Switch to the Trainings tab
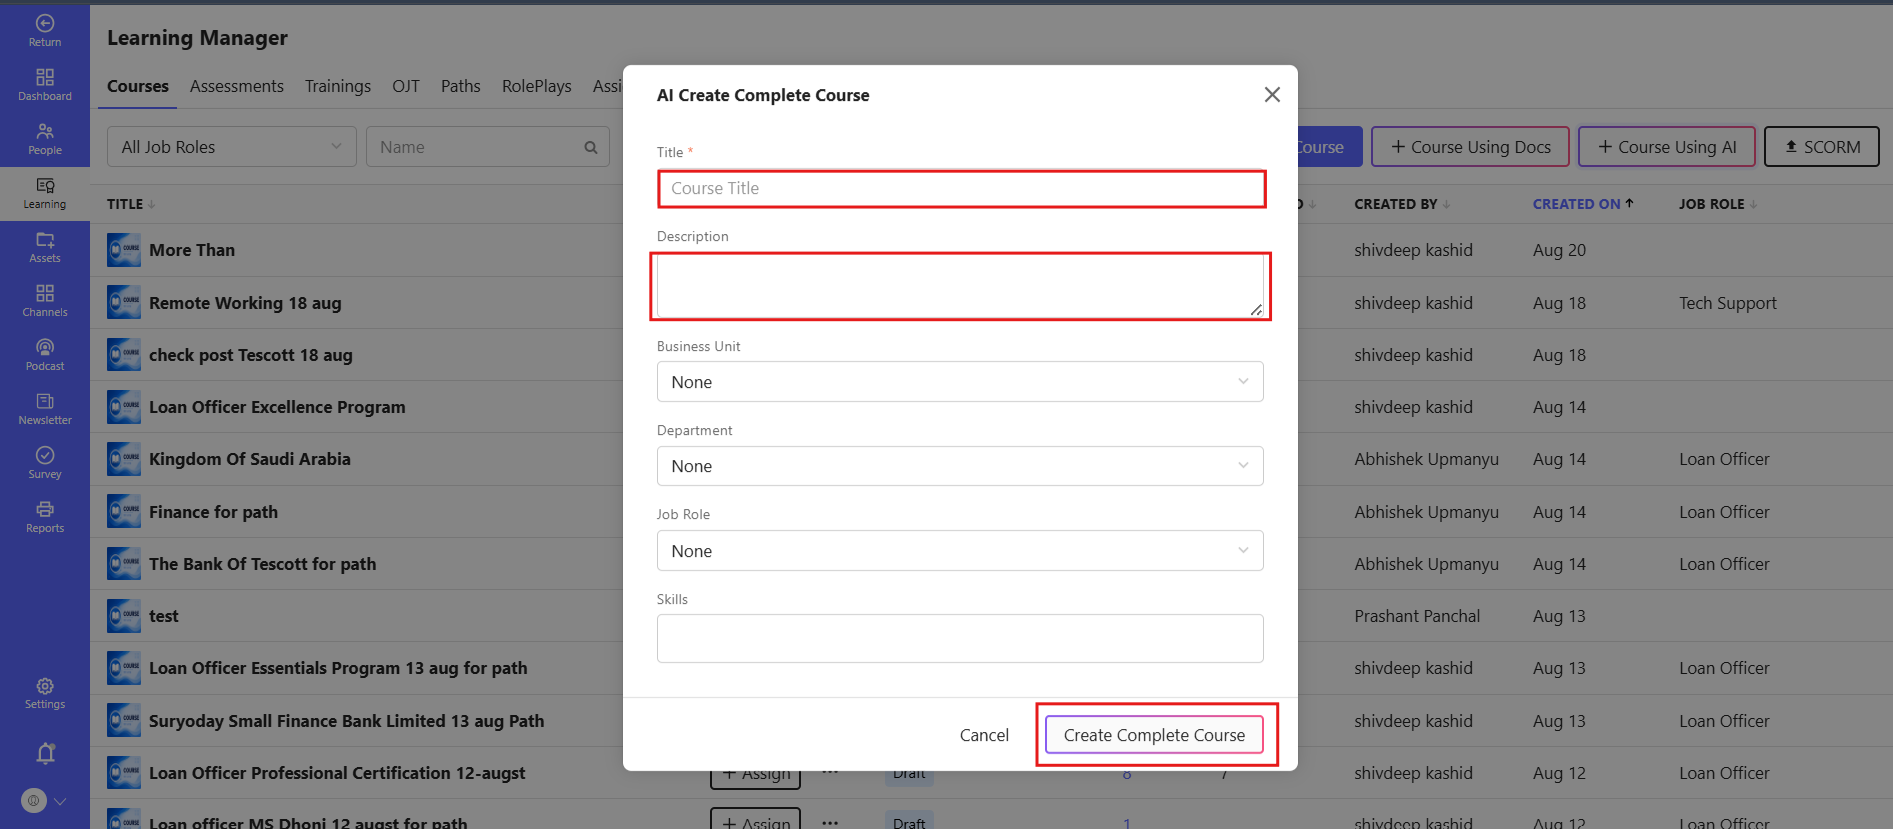Viewport: 1893px width, 829px height. pos(338,86)
